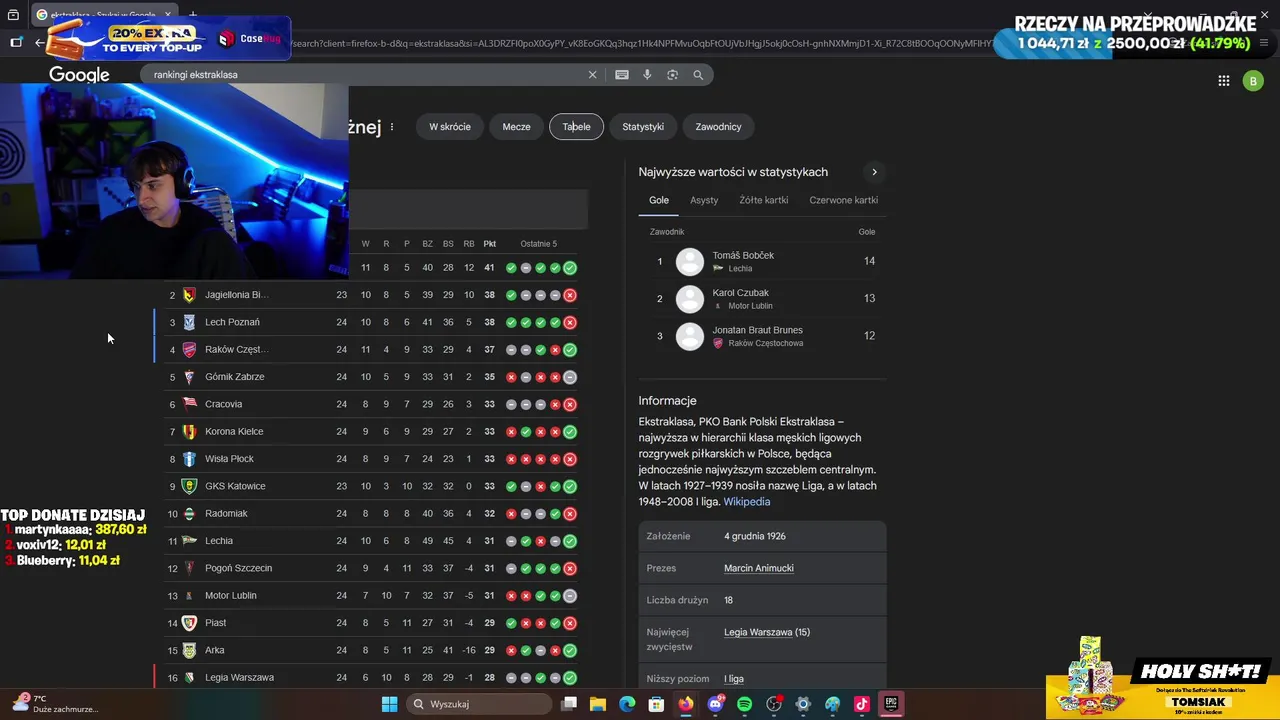Switch to Mecze tab
1280x720 pixels.
click(x=516, y=127)
